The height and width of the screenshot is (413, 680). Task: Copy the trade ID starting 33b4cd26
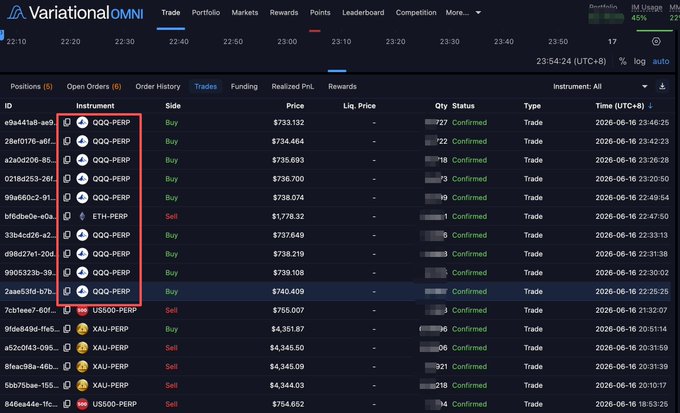(67, 235)
